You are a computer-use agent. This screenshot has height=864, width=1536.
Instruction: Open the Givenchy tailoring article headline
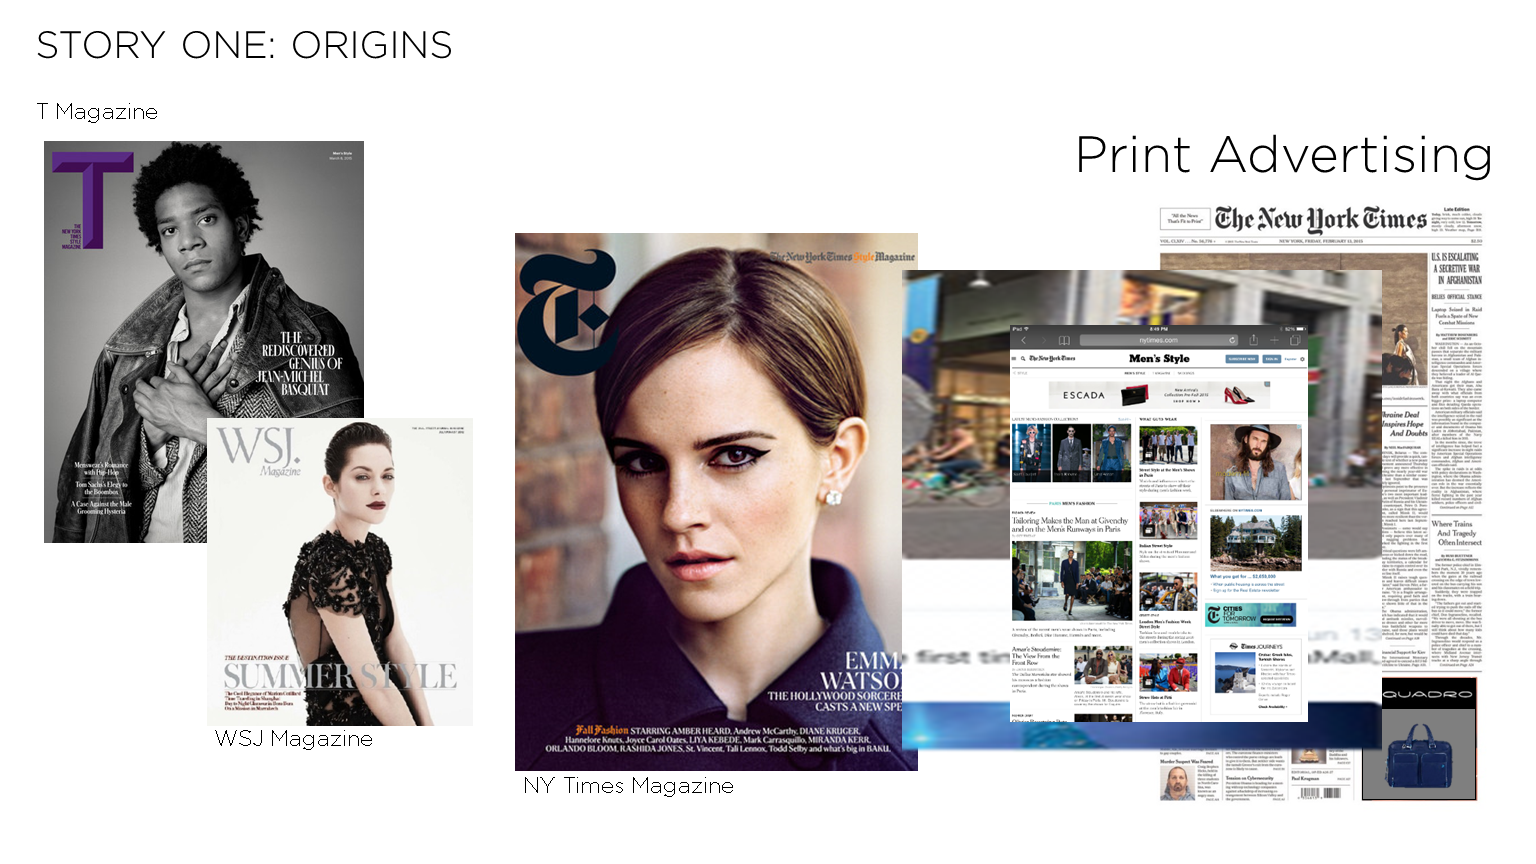1070,525
